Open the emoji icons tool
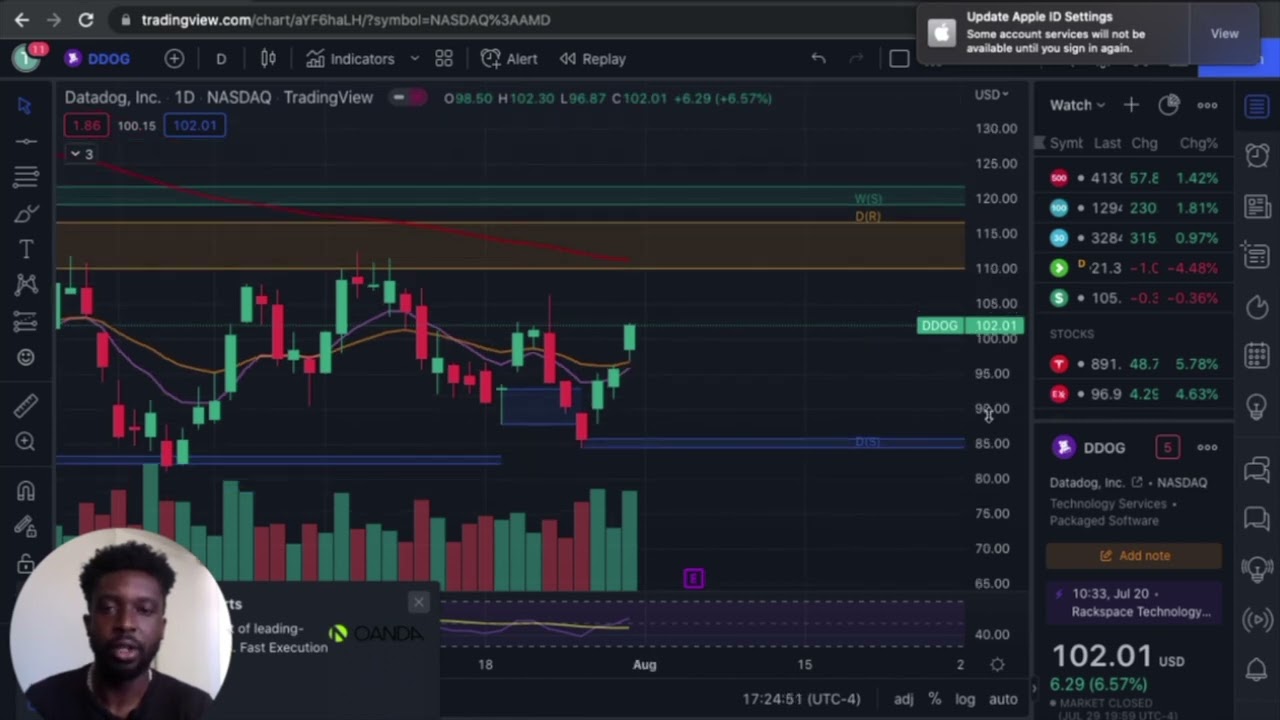 [x=25, y=357]
